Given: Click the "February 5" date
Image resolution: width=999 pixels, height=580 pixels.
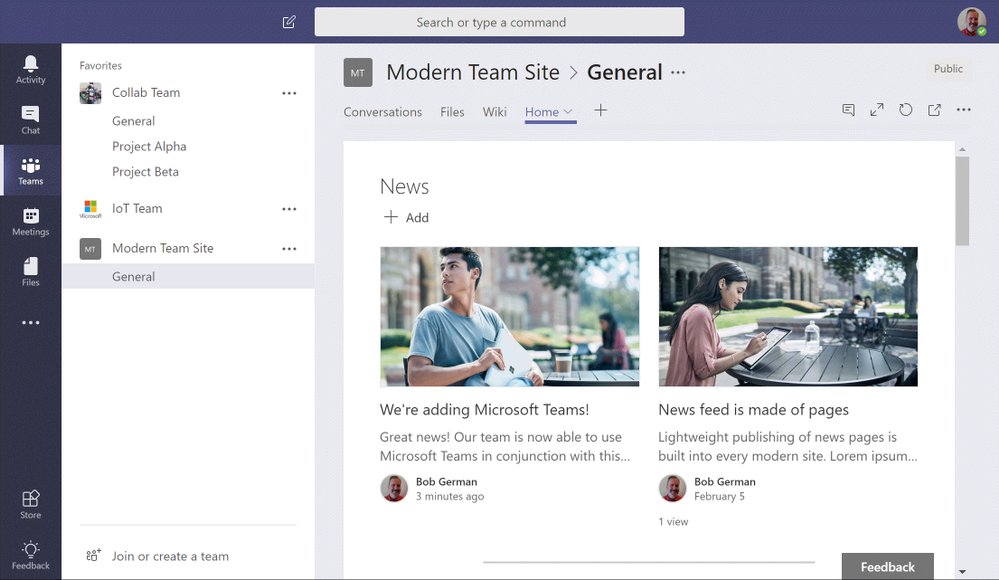Looking at the screenshot, I should point(719,496).
